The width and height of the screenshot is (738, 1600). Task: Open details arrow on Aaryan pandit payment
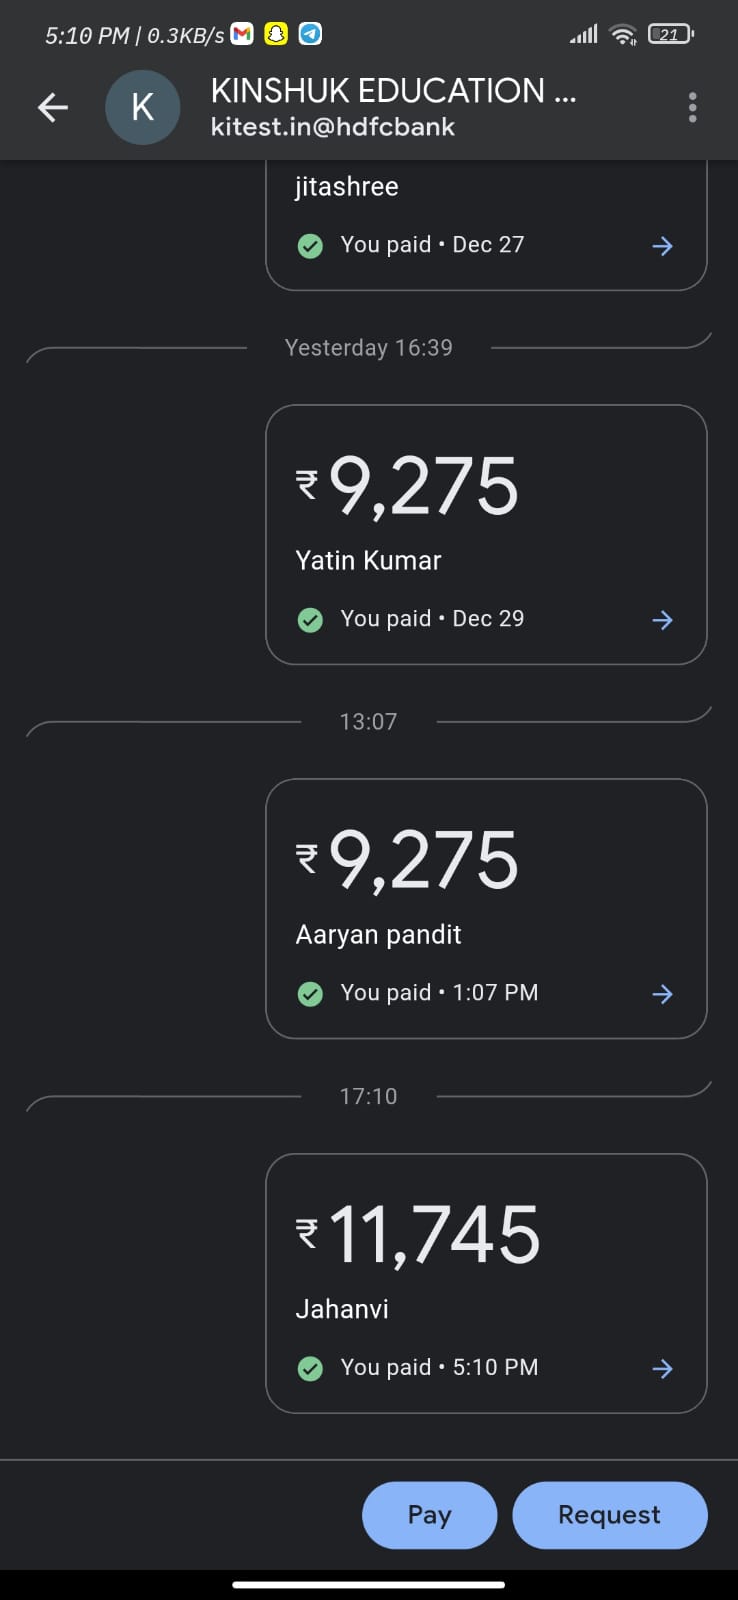pyautogui.click(x=662, y=994)
